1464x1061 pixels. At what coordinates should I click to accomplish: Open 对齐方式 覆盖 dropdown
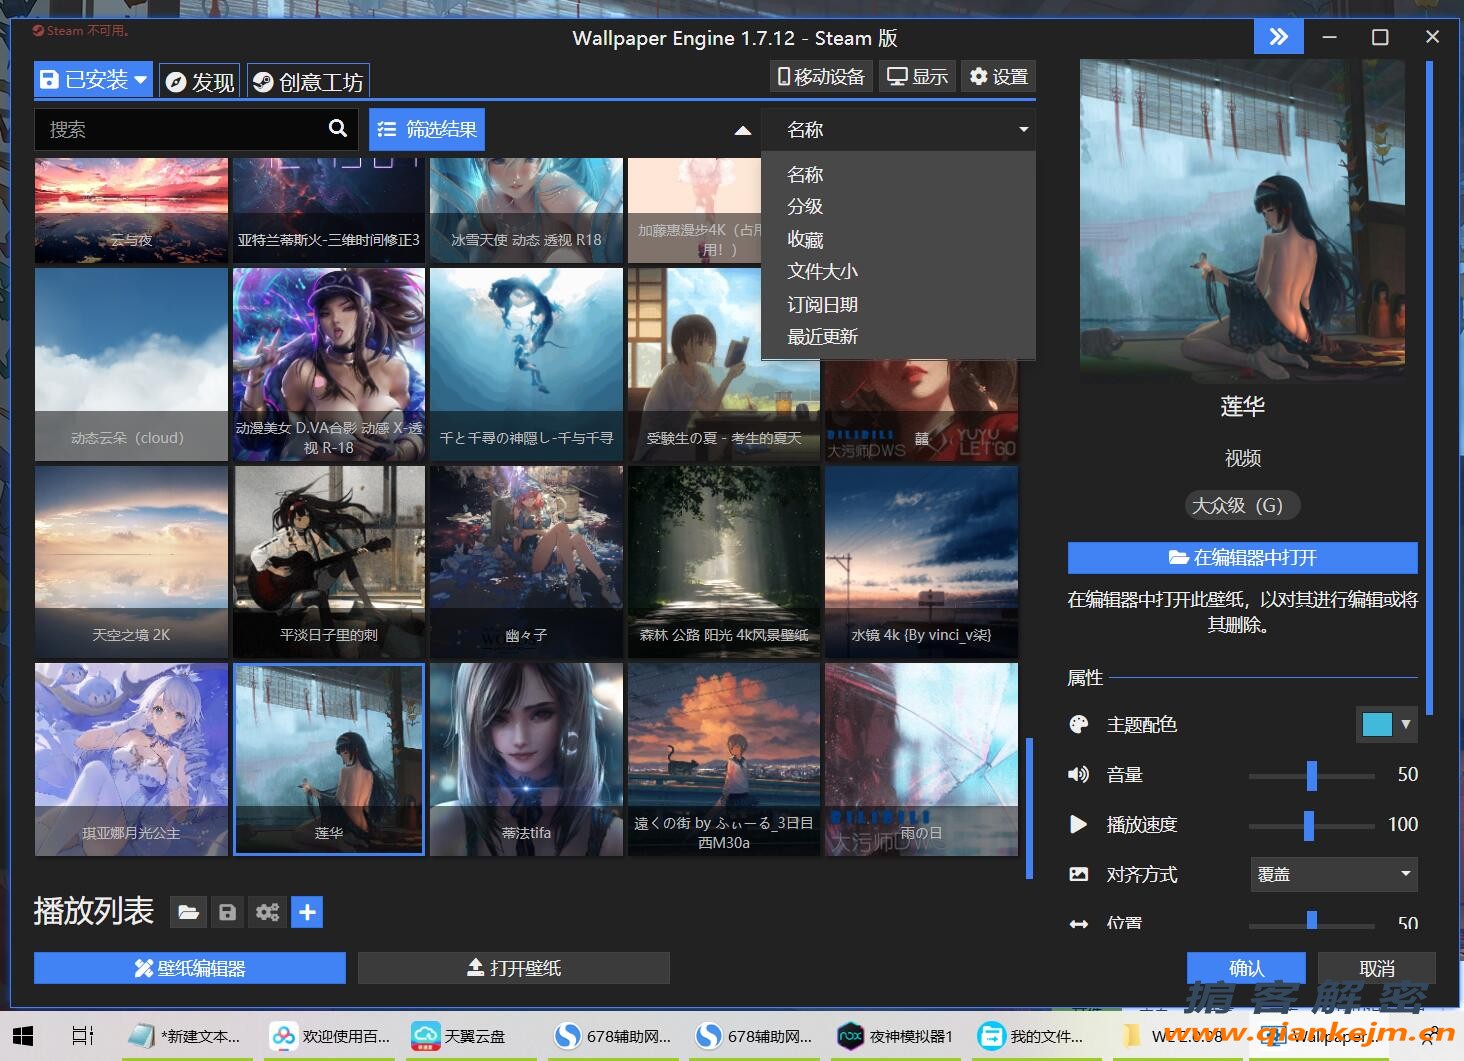[1334, 874]
